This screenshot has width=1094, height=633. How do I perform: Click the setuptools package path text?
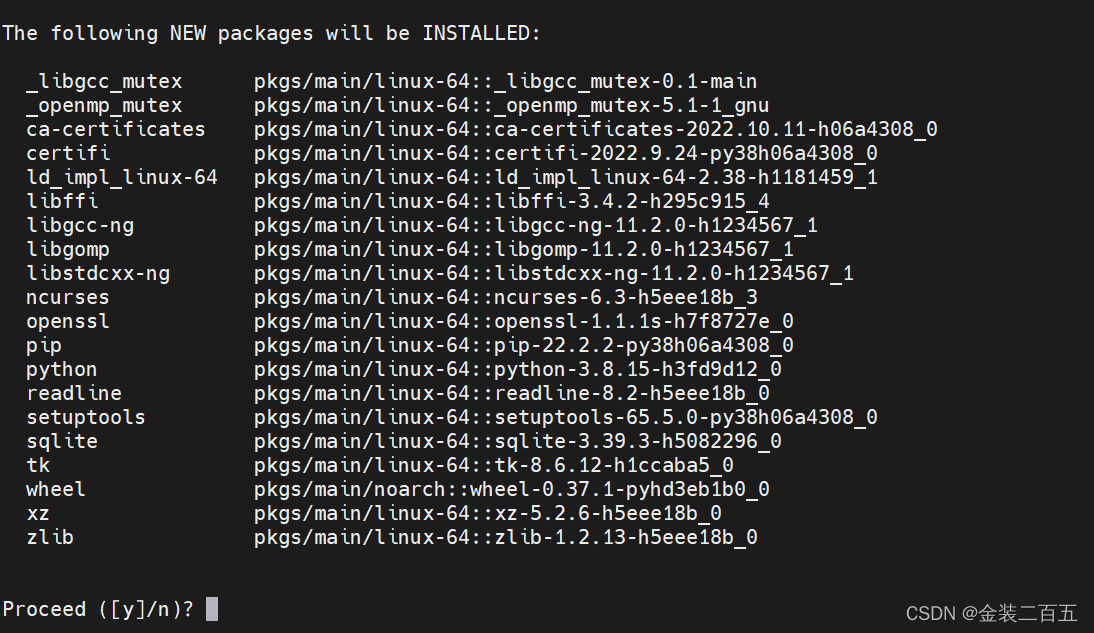click(566, 417)
